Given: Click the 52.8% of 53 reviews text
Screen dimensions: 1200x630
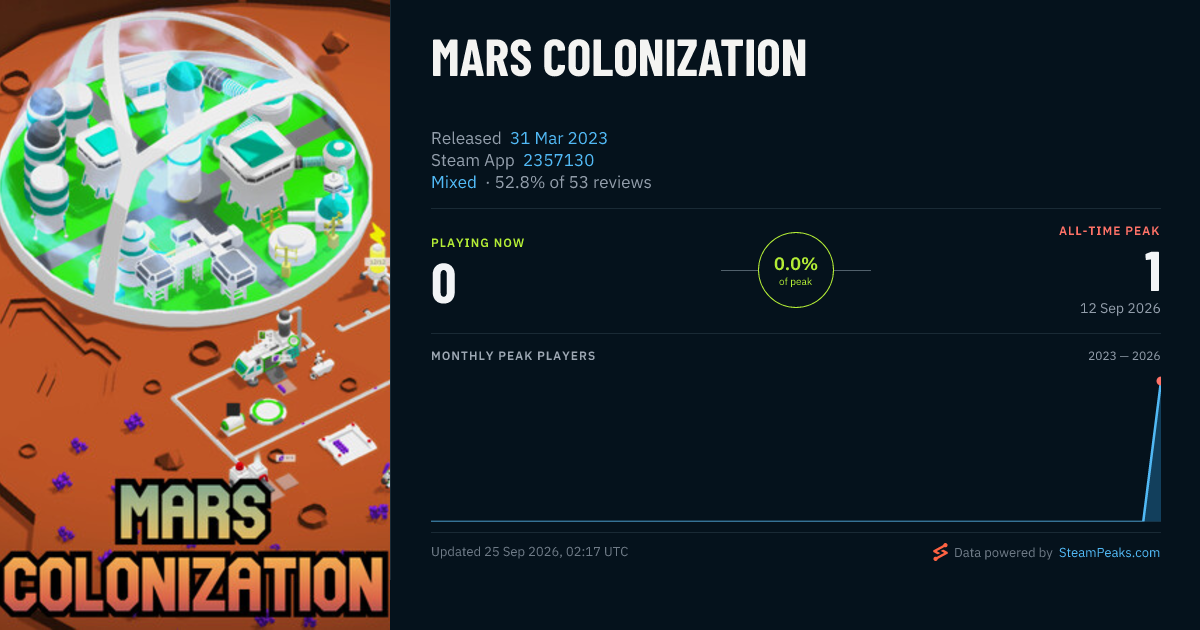Looking at the screenshot, I should [x=574, y=182].
